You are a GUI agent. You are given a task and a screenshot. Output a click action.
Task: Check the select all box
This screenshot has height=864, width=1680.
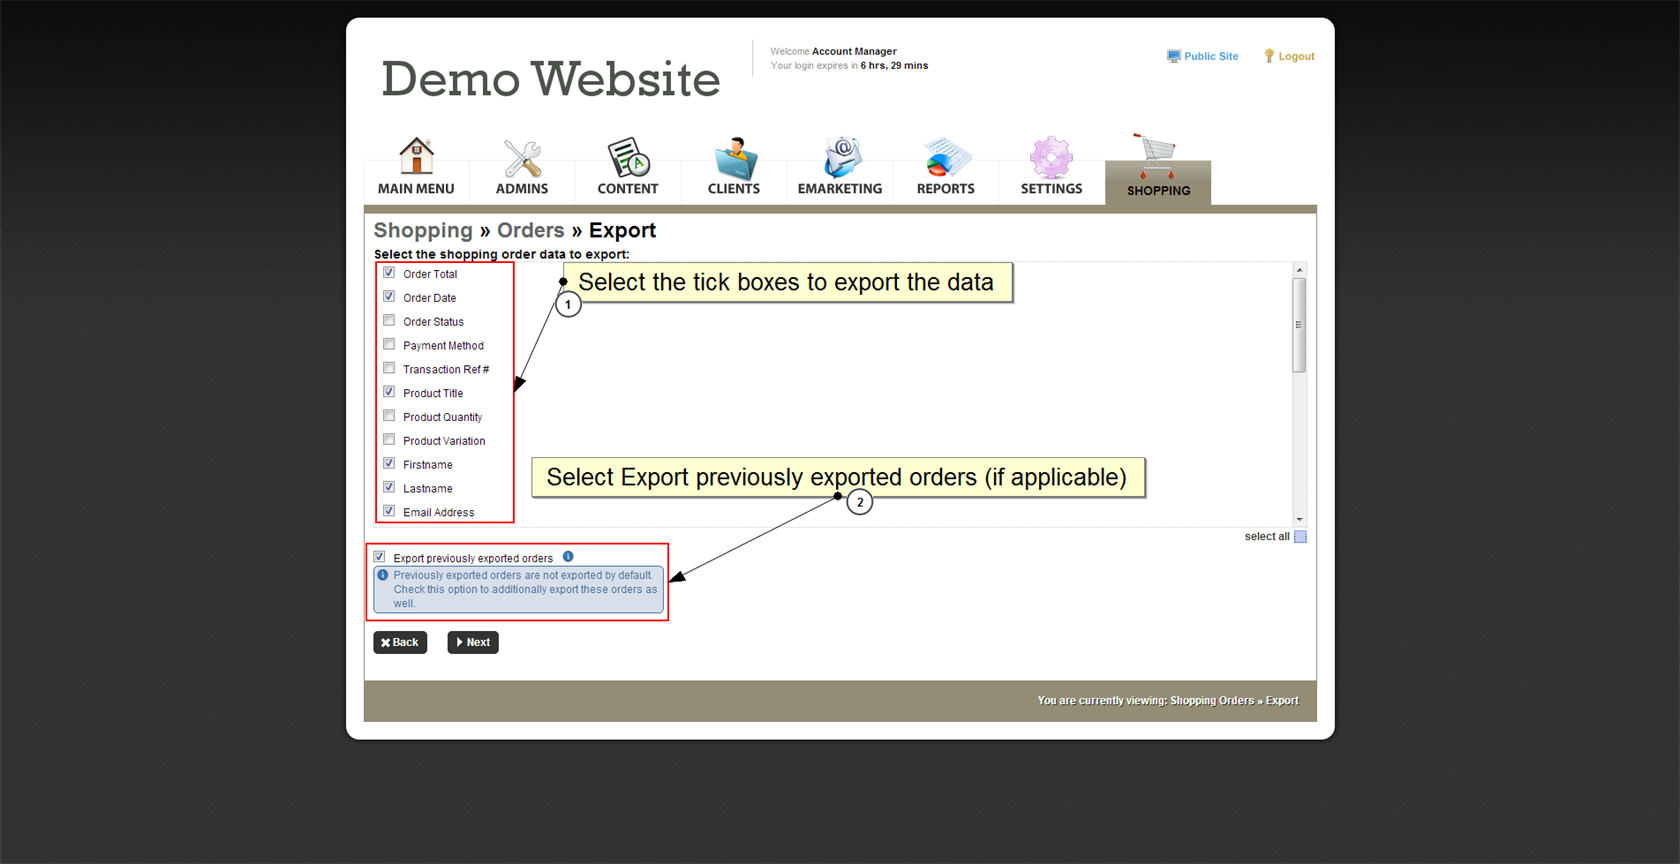click(1300, 537)
